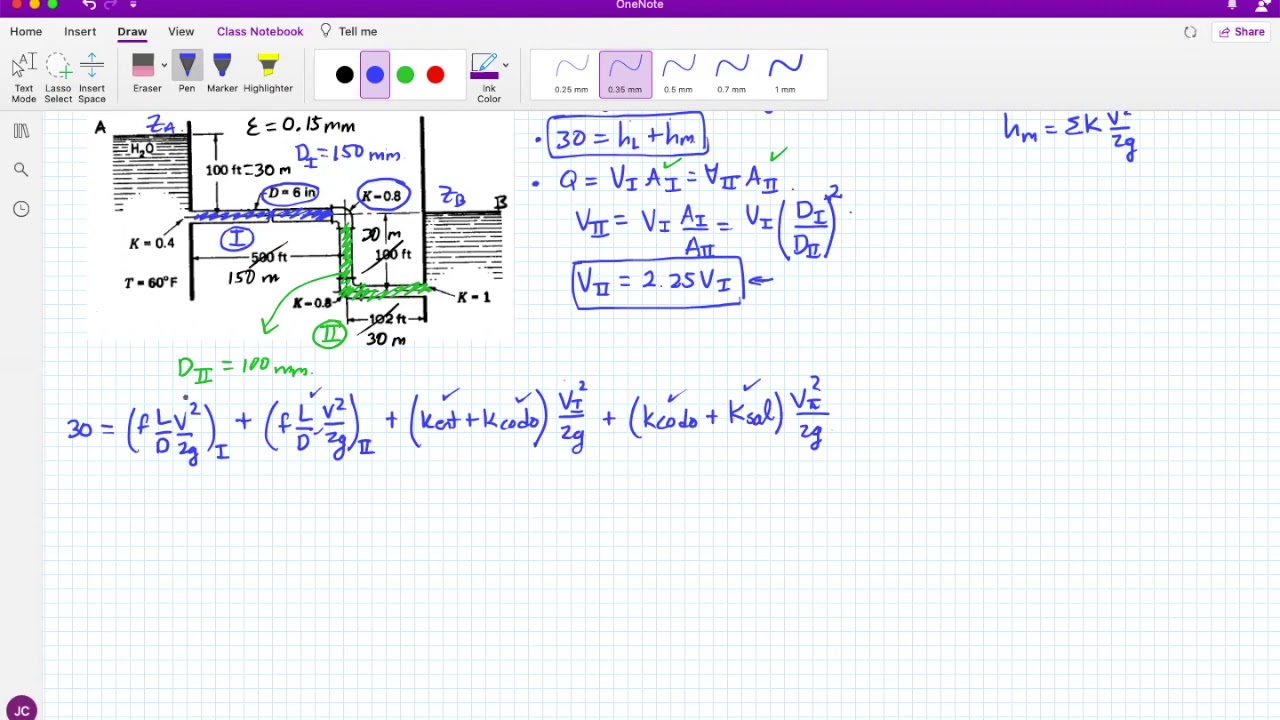Switch to the Draw ribbon tab
Viewport: 1280px width, 720px height.
(132, 31)
